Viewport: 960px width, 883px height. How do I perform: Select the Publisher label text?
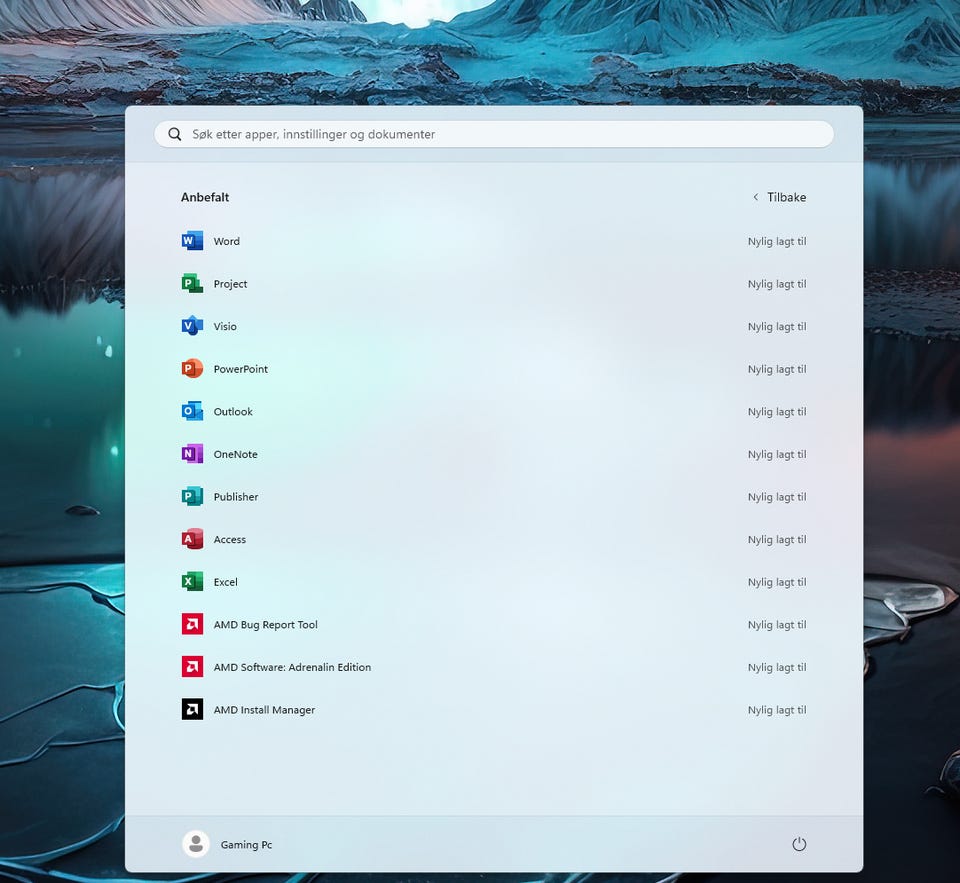pyautogui.click(x=236, y=497)
